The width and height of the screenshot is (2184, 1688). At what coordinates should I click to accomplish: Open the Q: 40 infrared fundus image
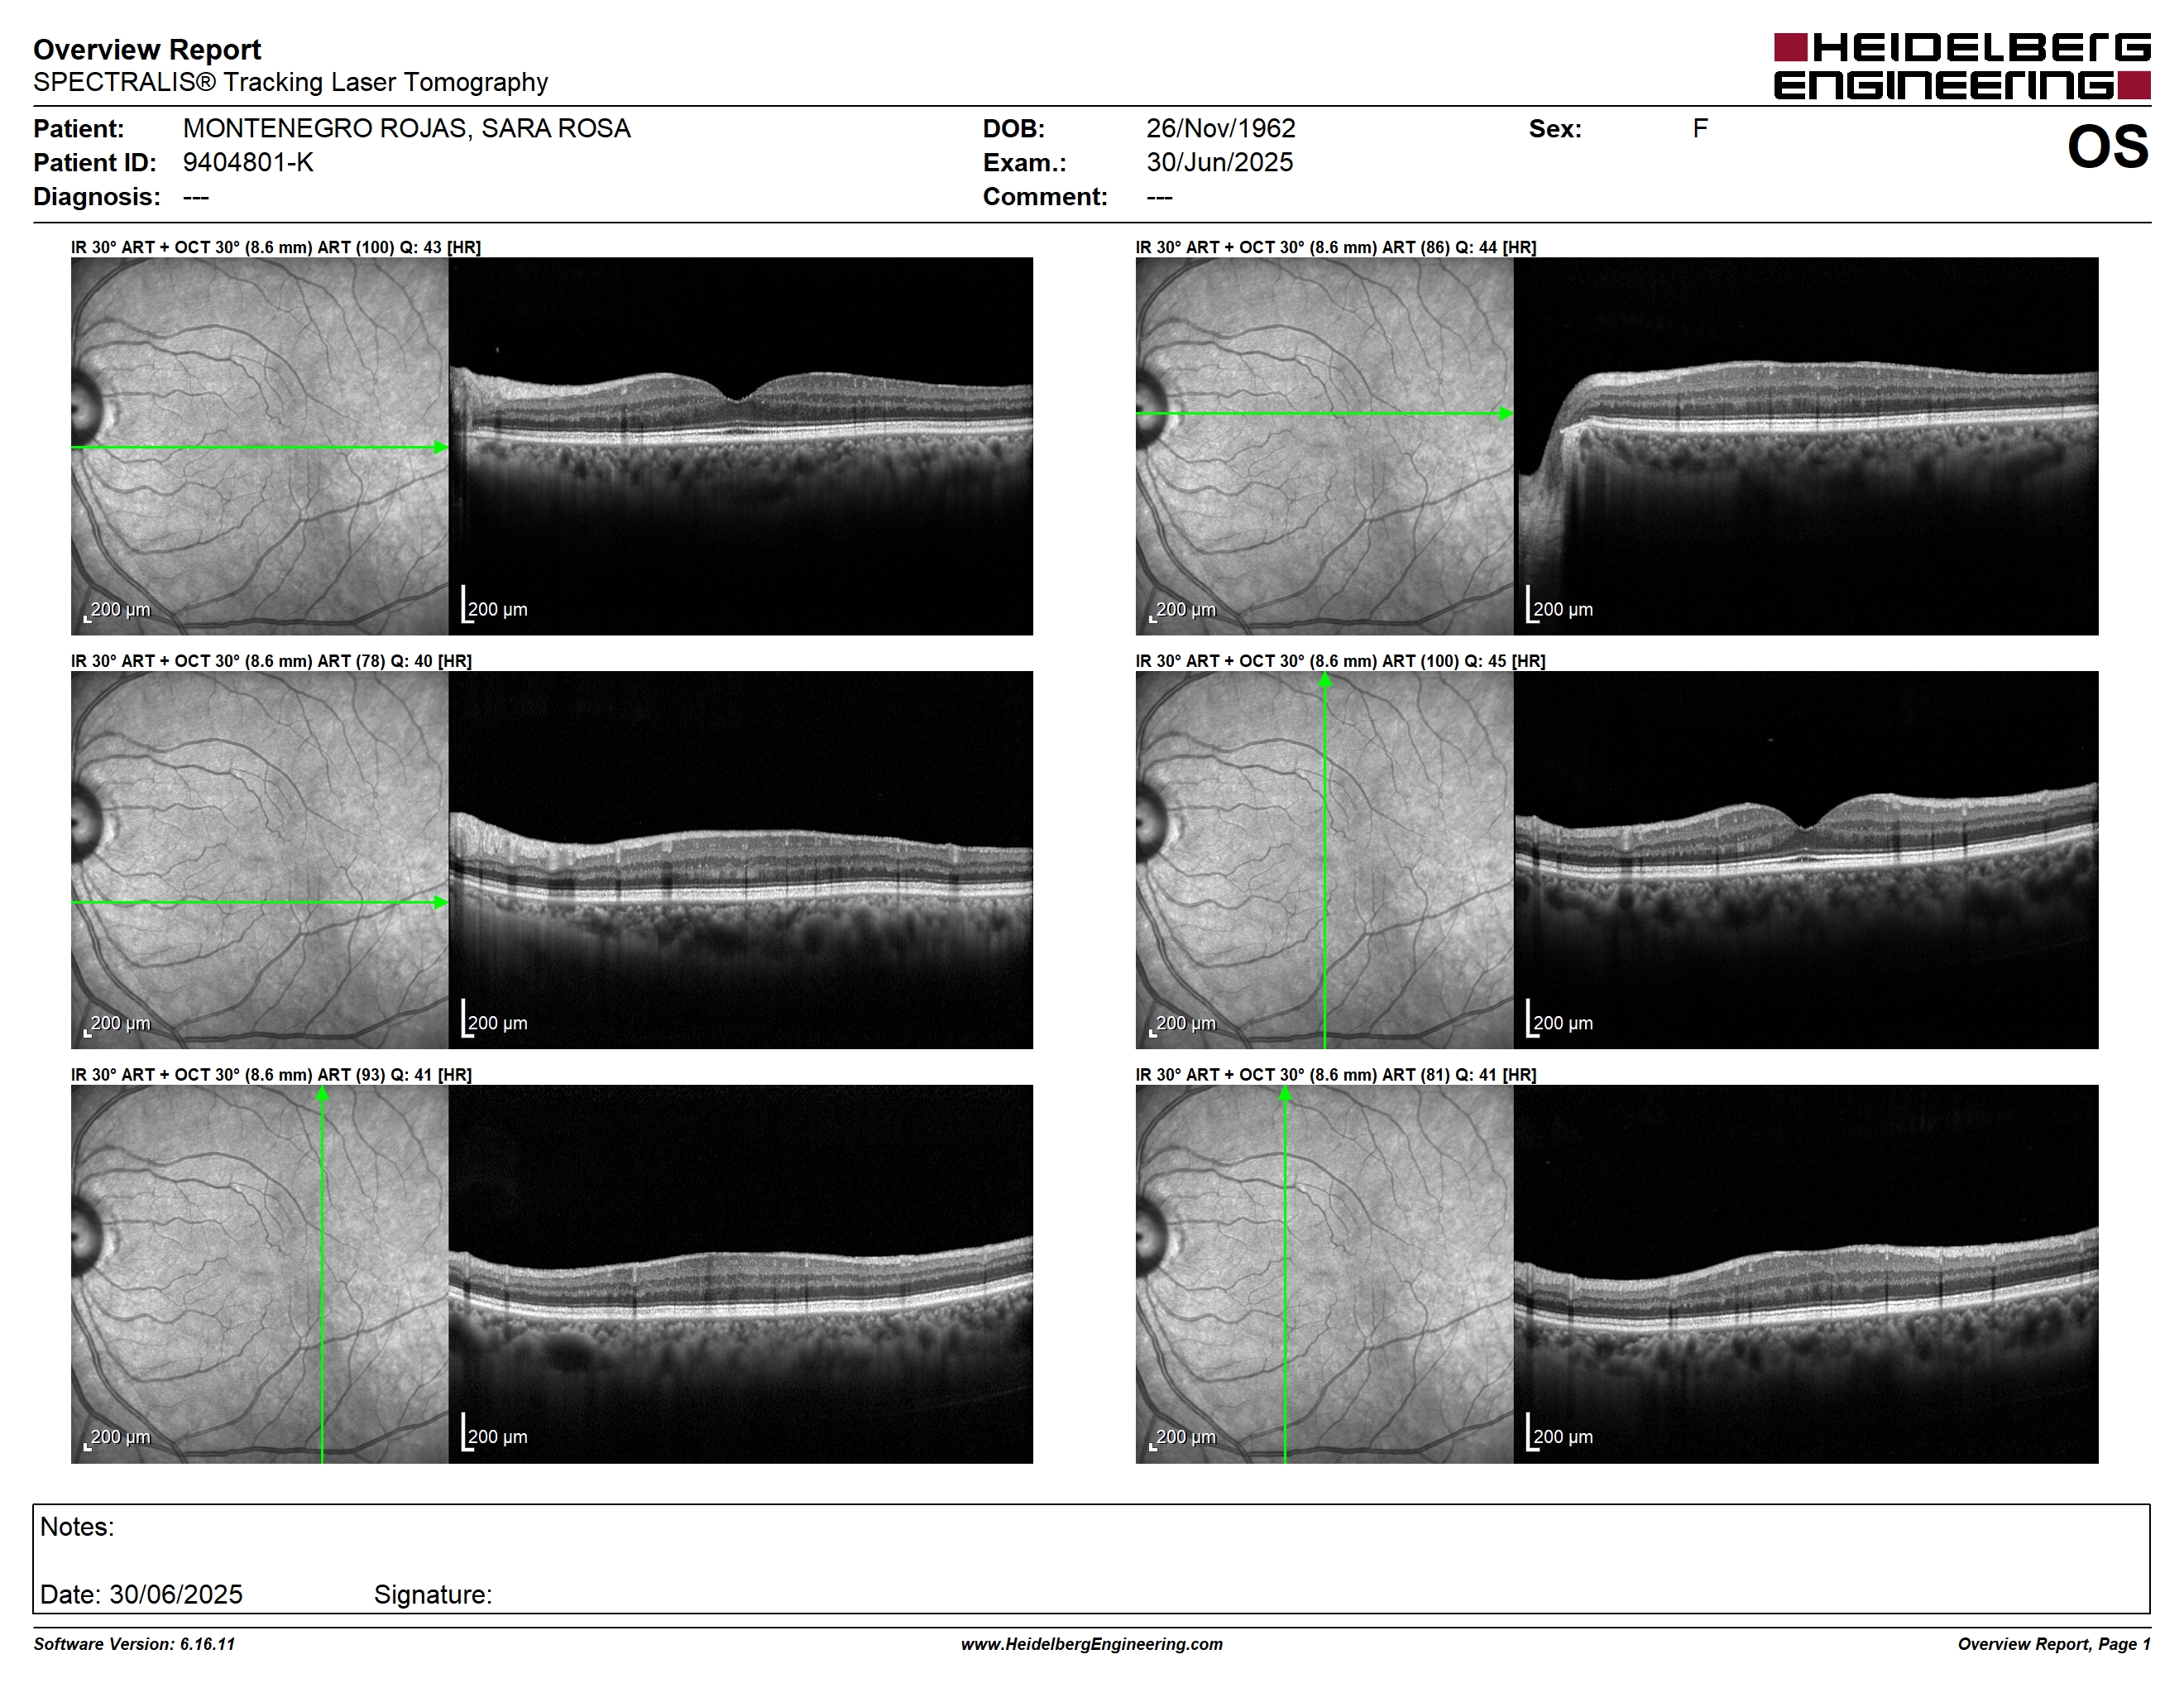(259, 860)
